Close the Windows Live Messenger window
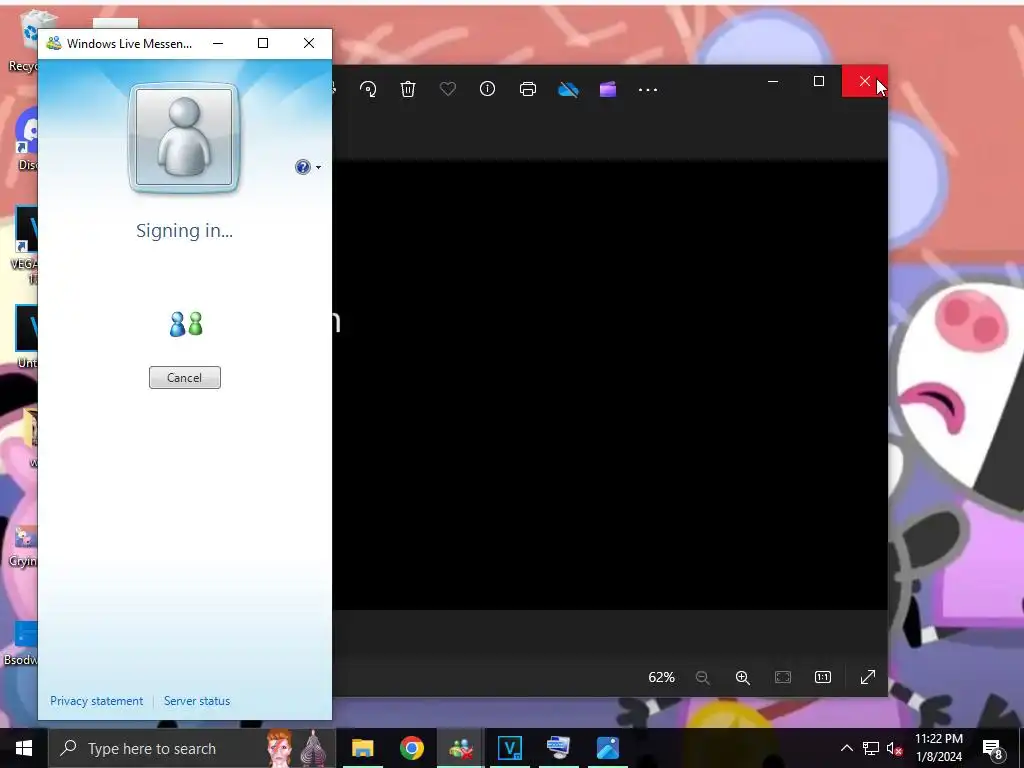Viewport: 1024px width, 768px height. click(x=309, y=43)
